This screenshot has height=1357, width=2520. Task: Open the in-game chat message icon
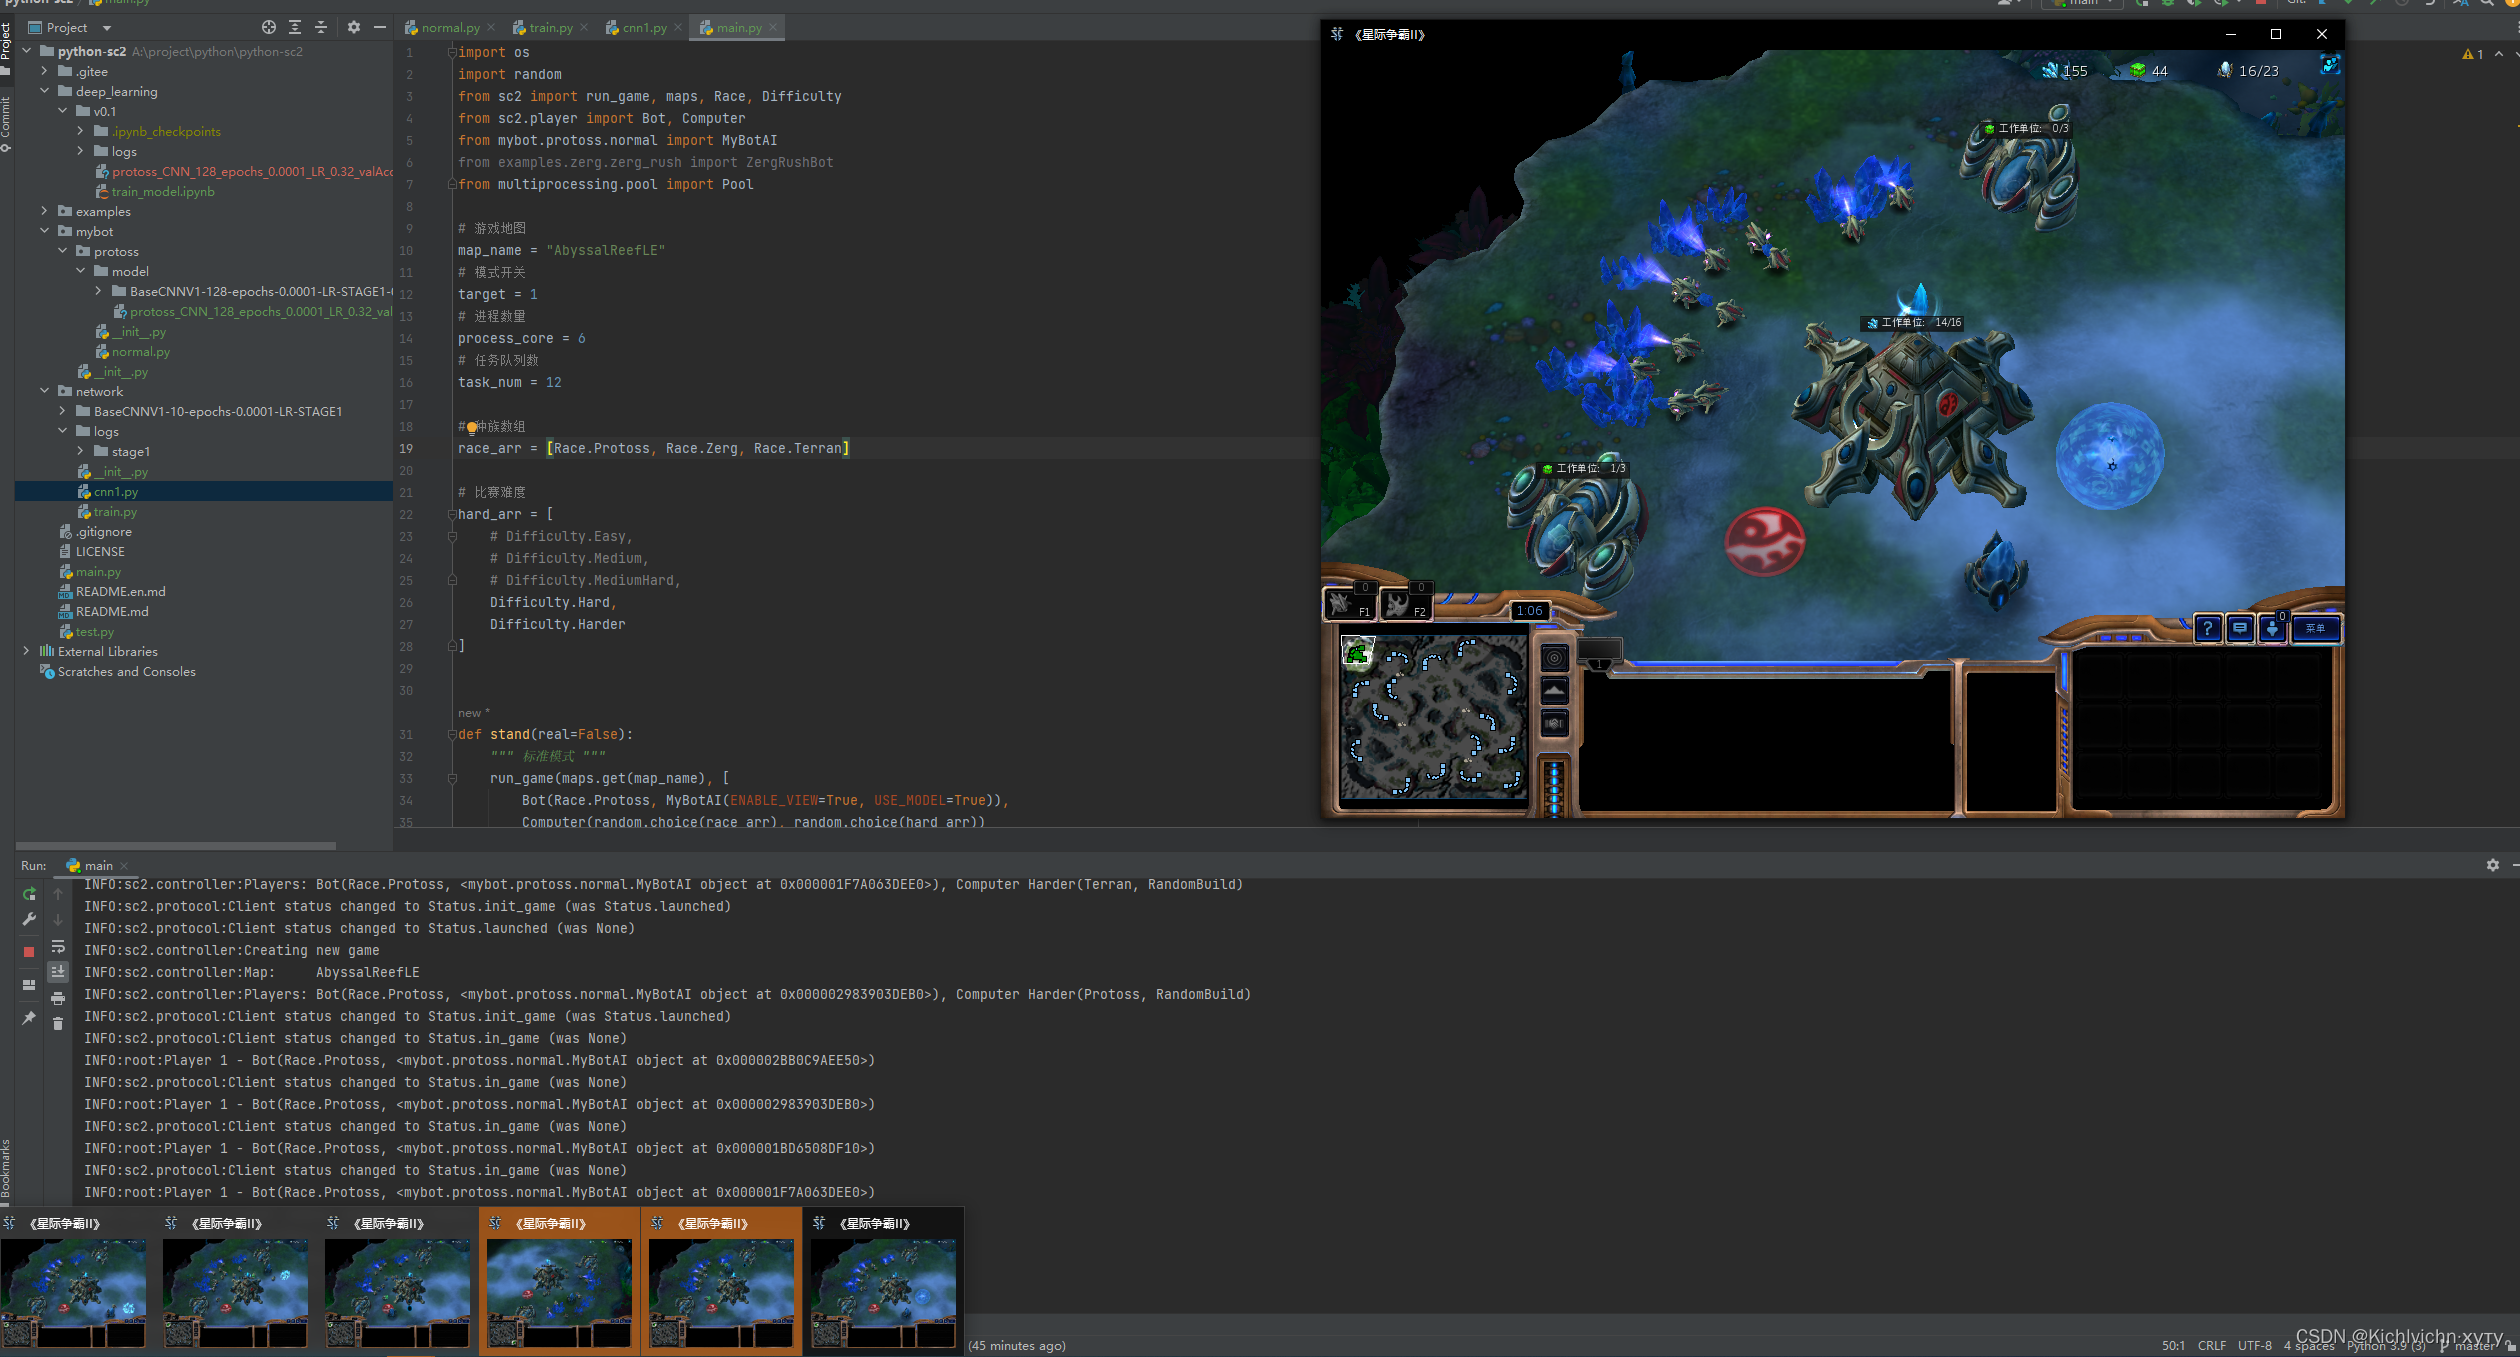point(2240,628)
